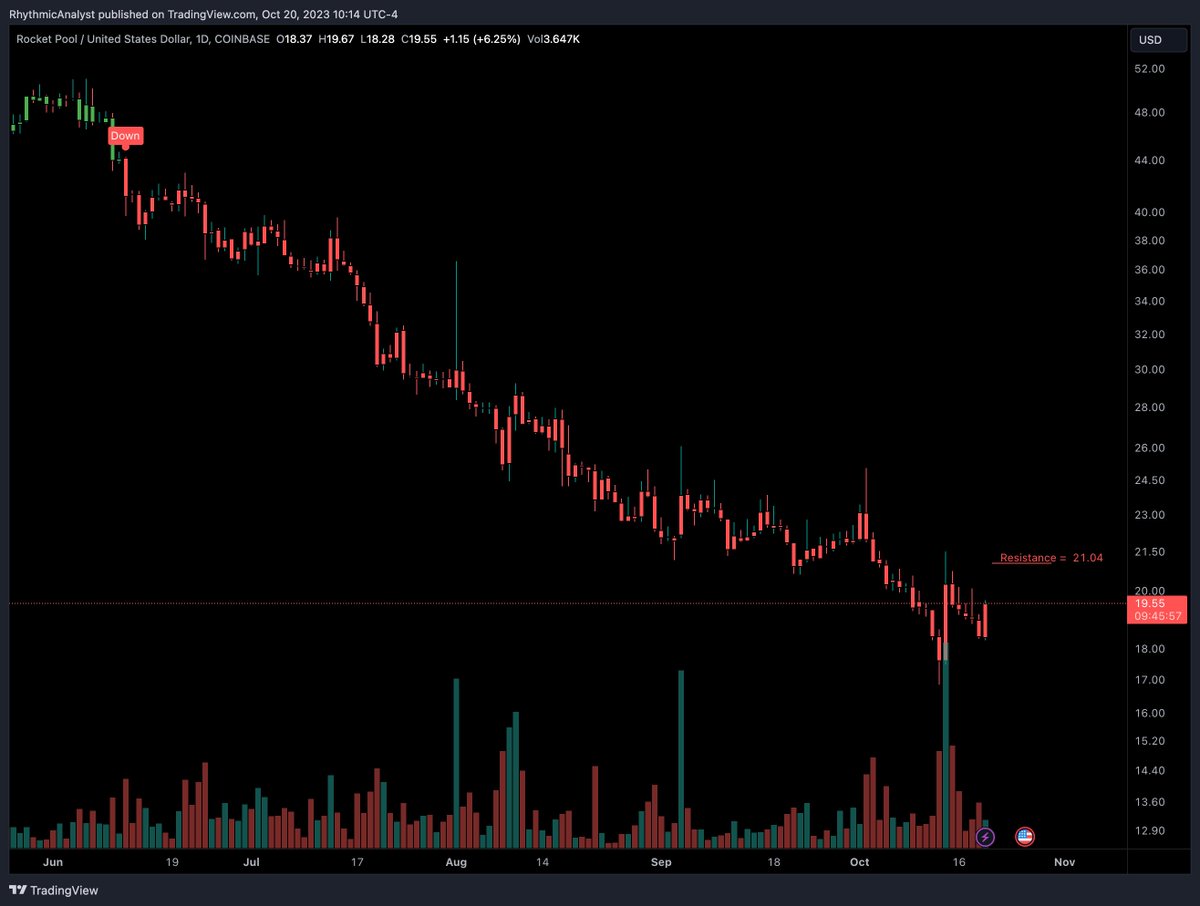This screenshot has width=1200, height=906.
Task: Click the TradingView logo at bottom left
Action: coord(54,890)
